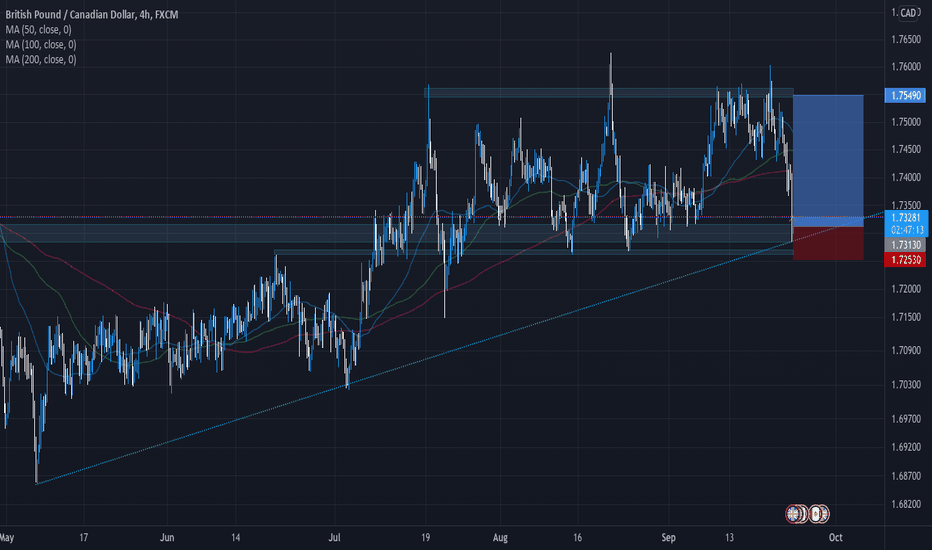Open the CAD currency selector

coord(908,12)
